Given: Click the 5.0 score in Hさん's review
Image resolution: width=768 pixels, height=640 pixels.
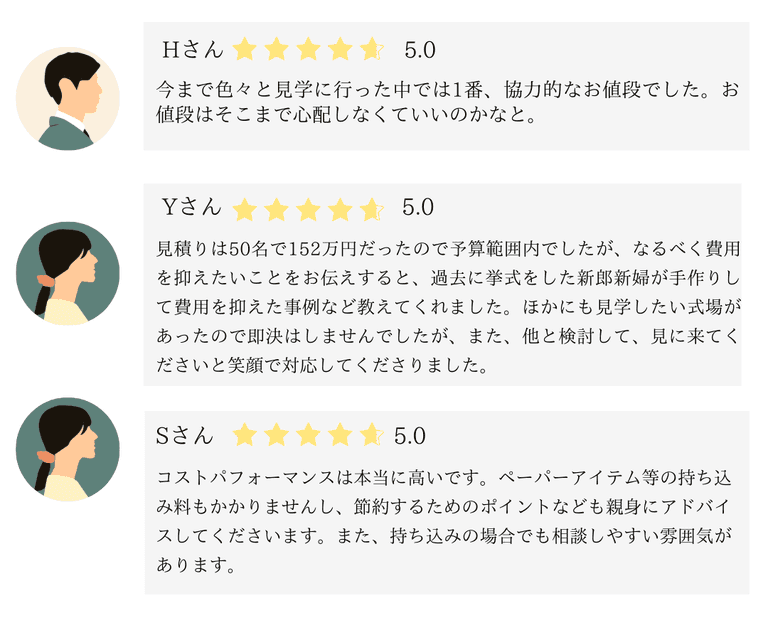Looking at the screenshot, I should pyautogui.click(x=420, y=49).
